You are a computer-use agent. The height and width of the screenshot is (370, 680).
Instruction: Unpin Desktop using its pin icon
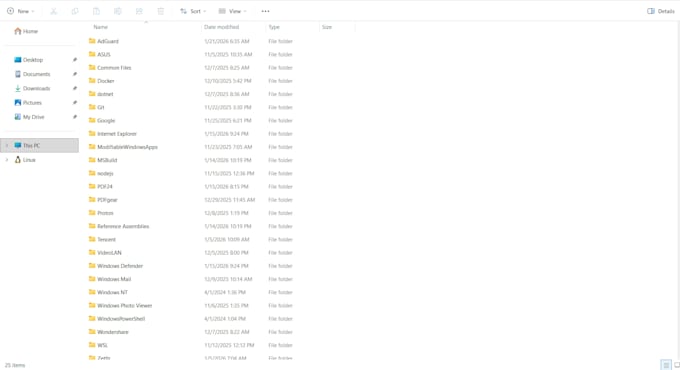(x=75, y=60)
